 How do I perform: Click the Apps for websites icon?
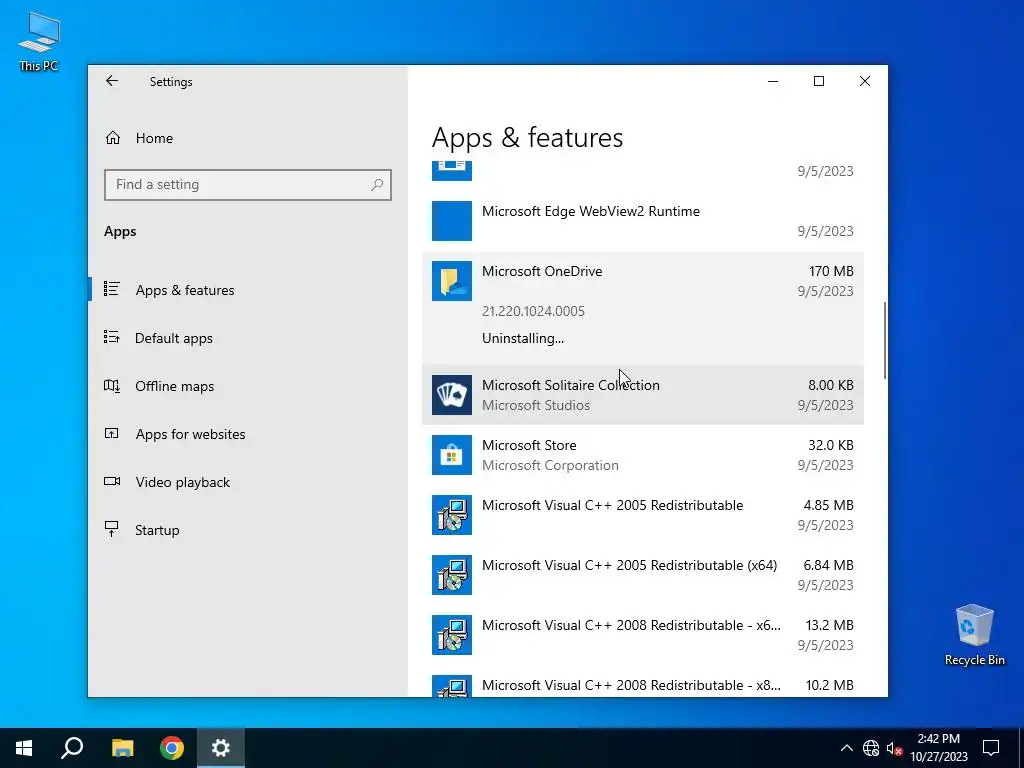click(x=112, y=433)
